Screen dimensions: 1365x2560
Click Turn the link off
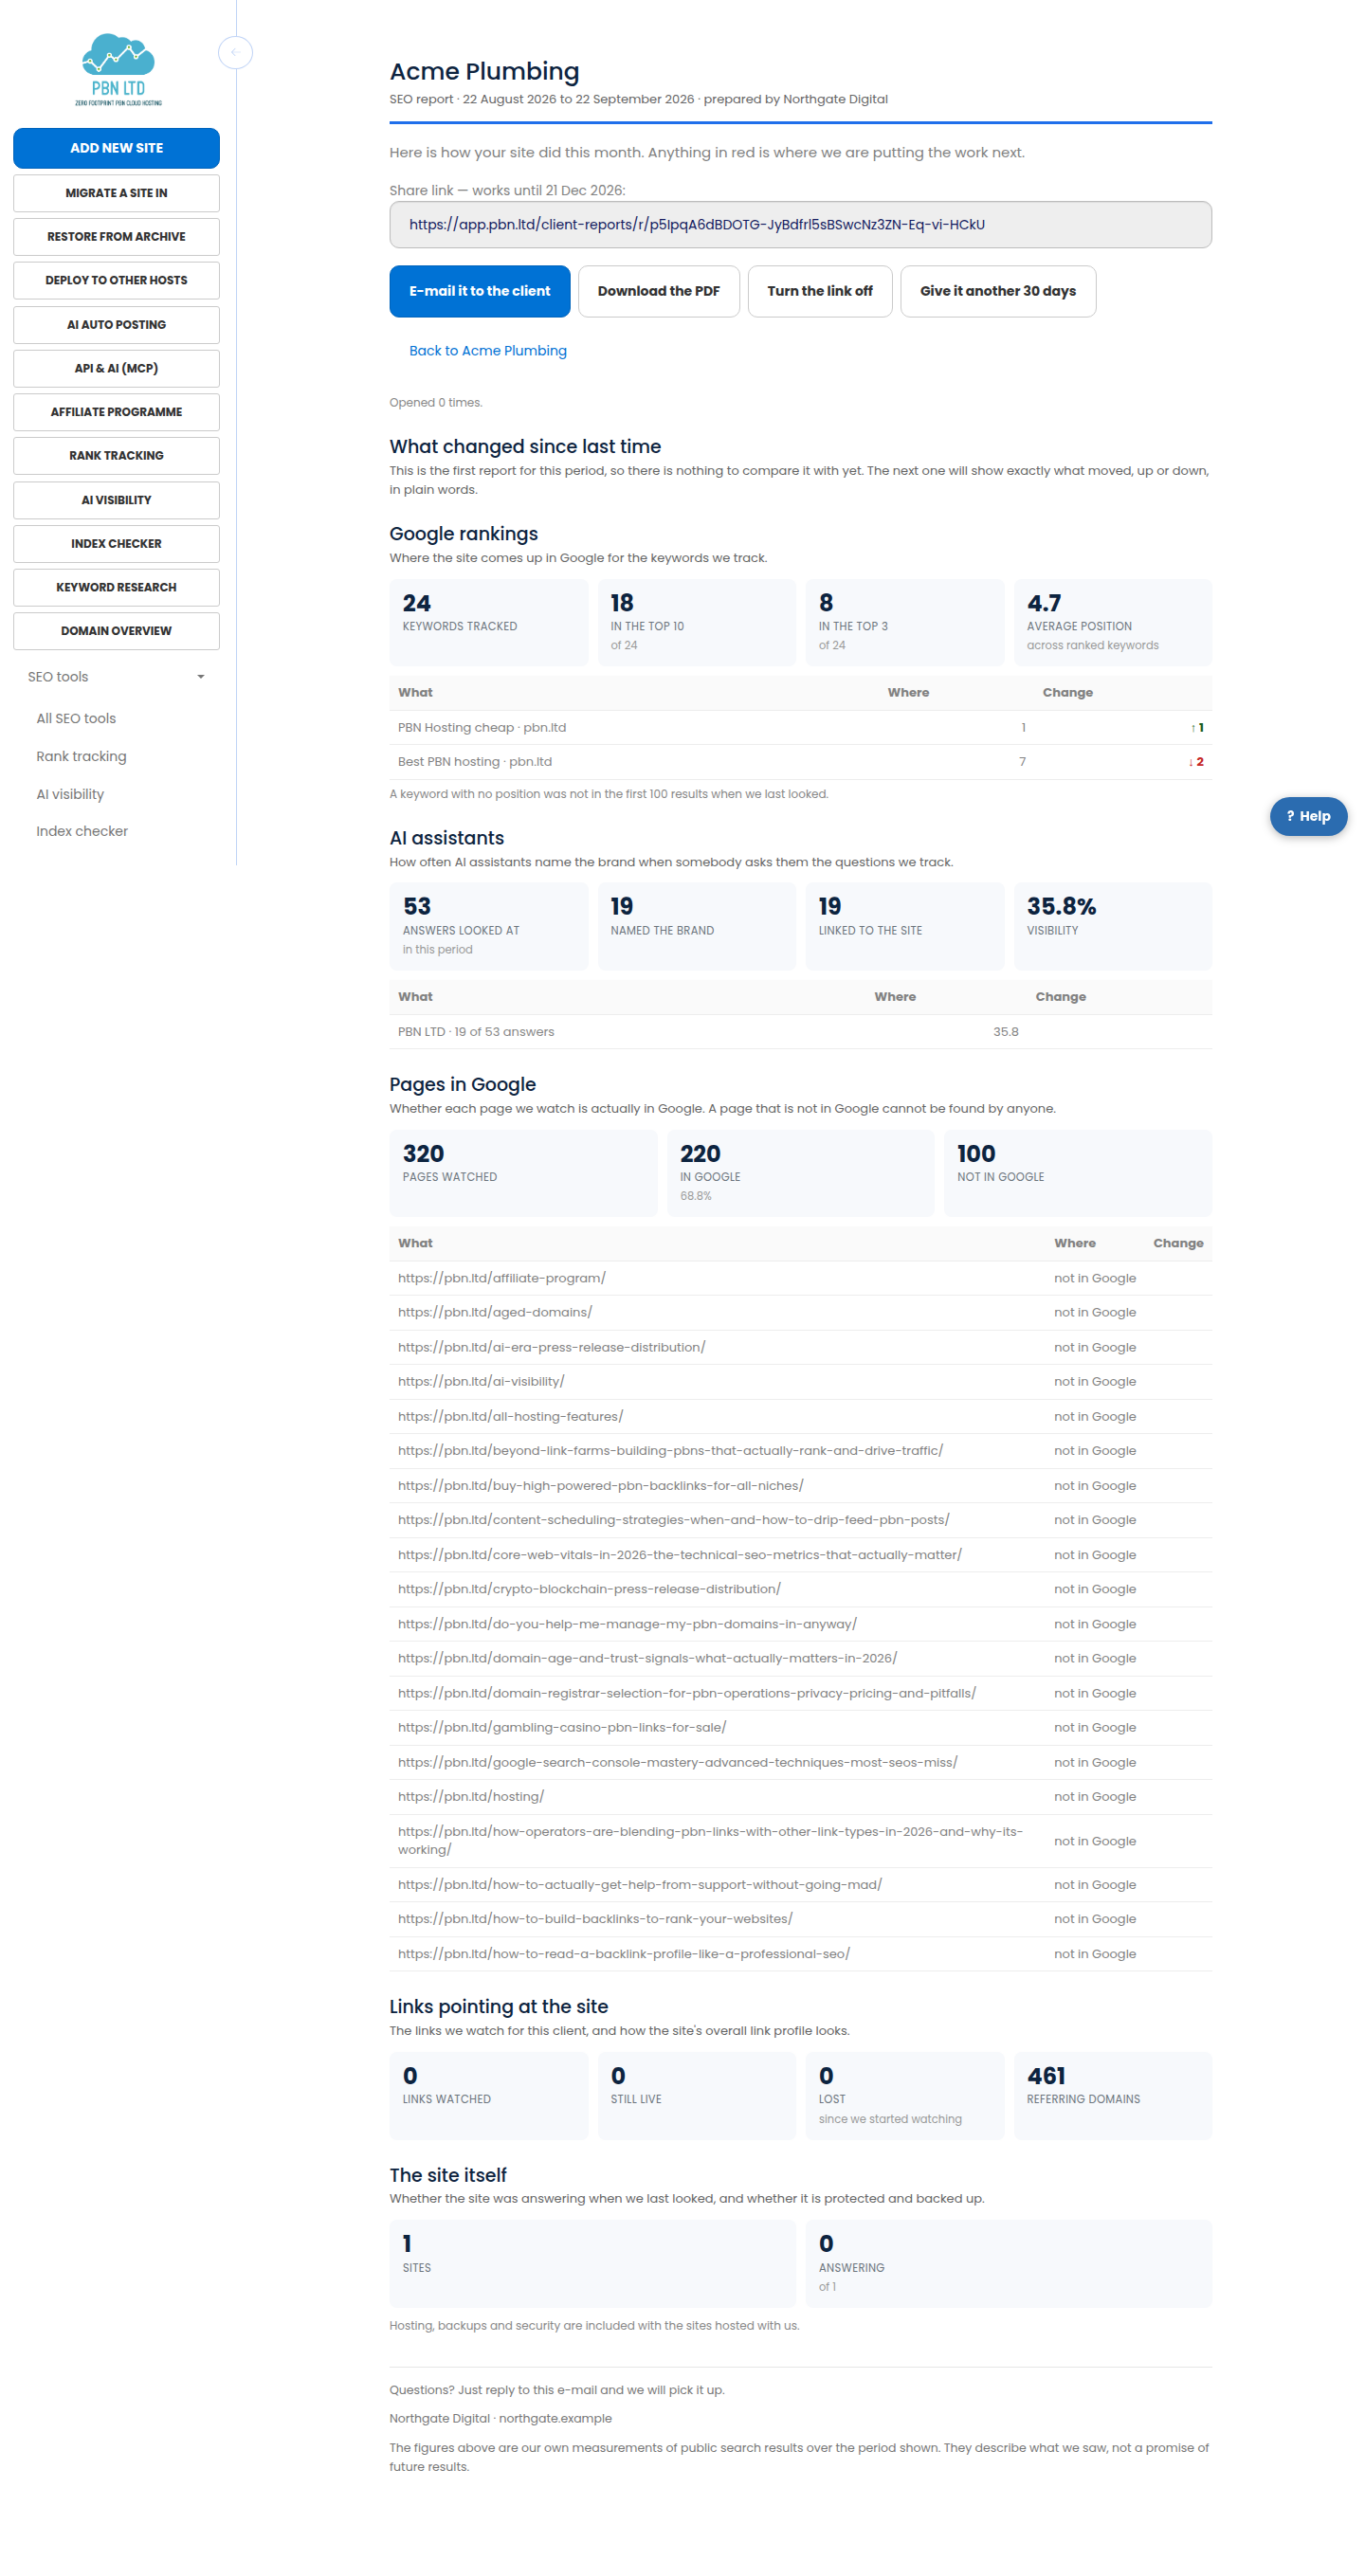818,290
